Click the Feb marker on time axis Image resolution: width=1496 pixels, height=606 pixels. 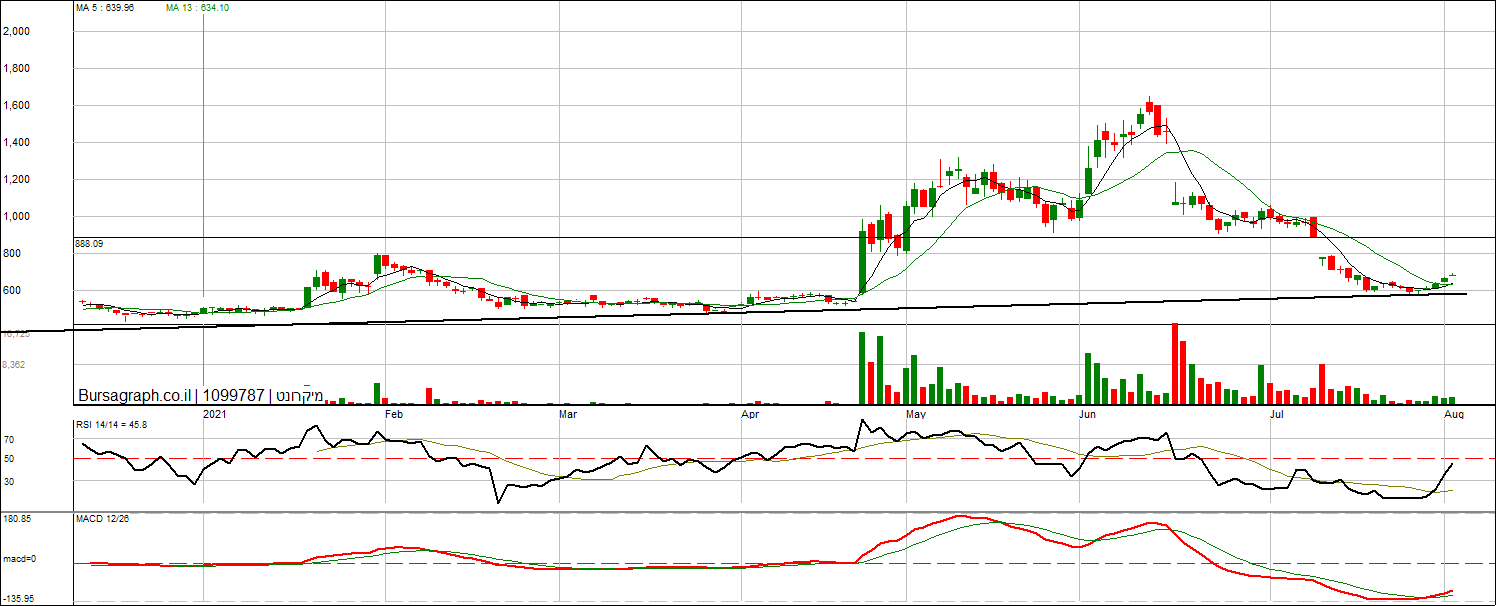(393, 413)
